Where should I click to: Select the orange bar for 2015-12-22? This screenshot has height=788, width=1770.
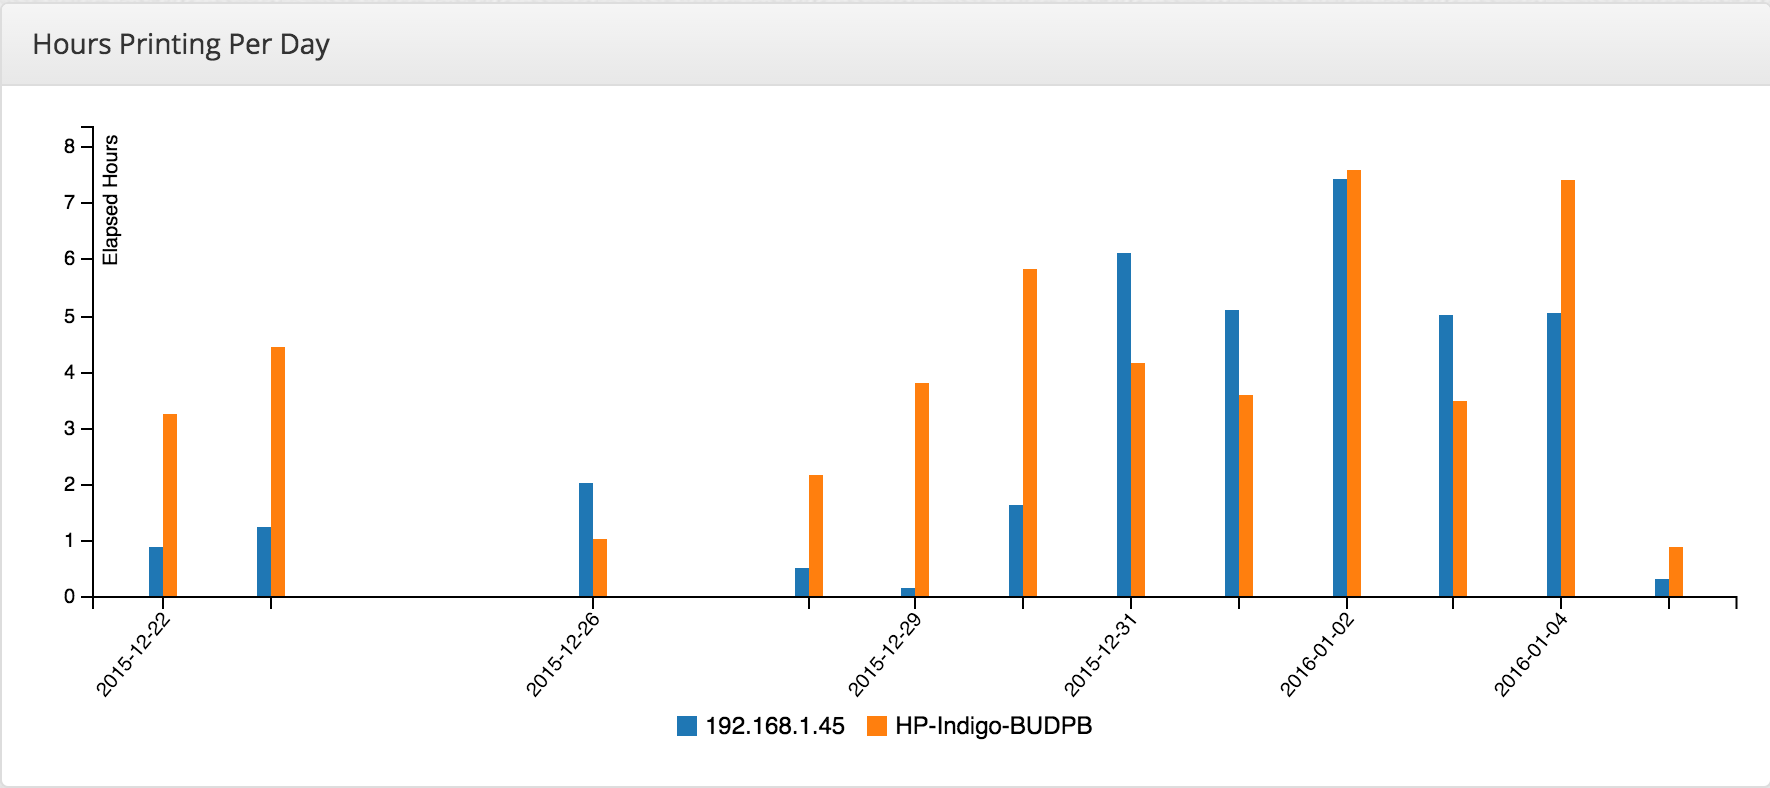click(x=170, y=505)
